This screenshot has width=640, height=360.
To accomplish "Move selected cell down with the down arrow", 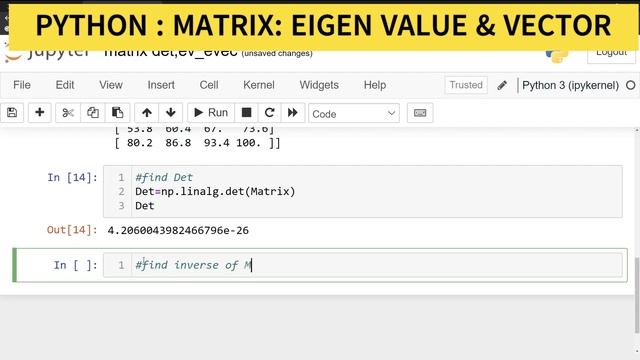I will 171,113.
